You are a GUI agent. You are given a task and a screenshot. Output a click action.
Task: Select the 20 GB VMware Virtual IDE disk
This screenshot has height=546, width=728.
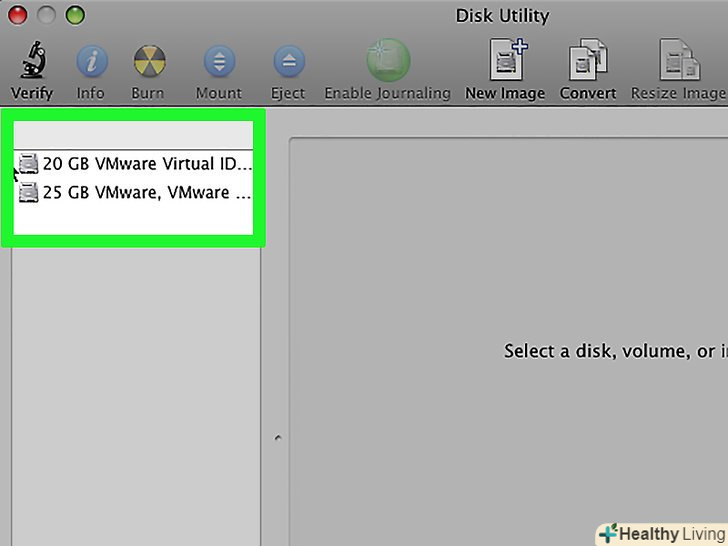coord(133,164)
